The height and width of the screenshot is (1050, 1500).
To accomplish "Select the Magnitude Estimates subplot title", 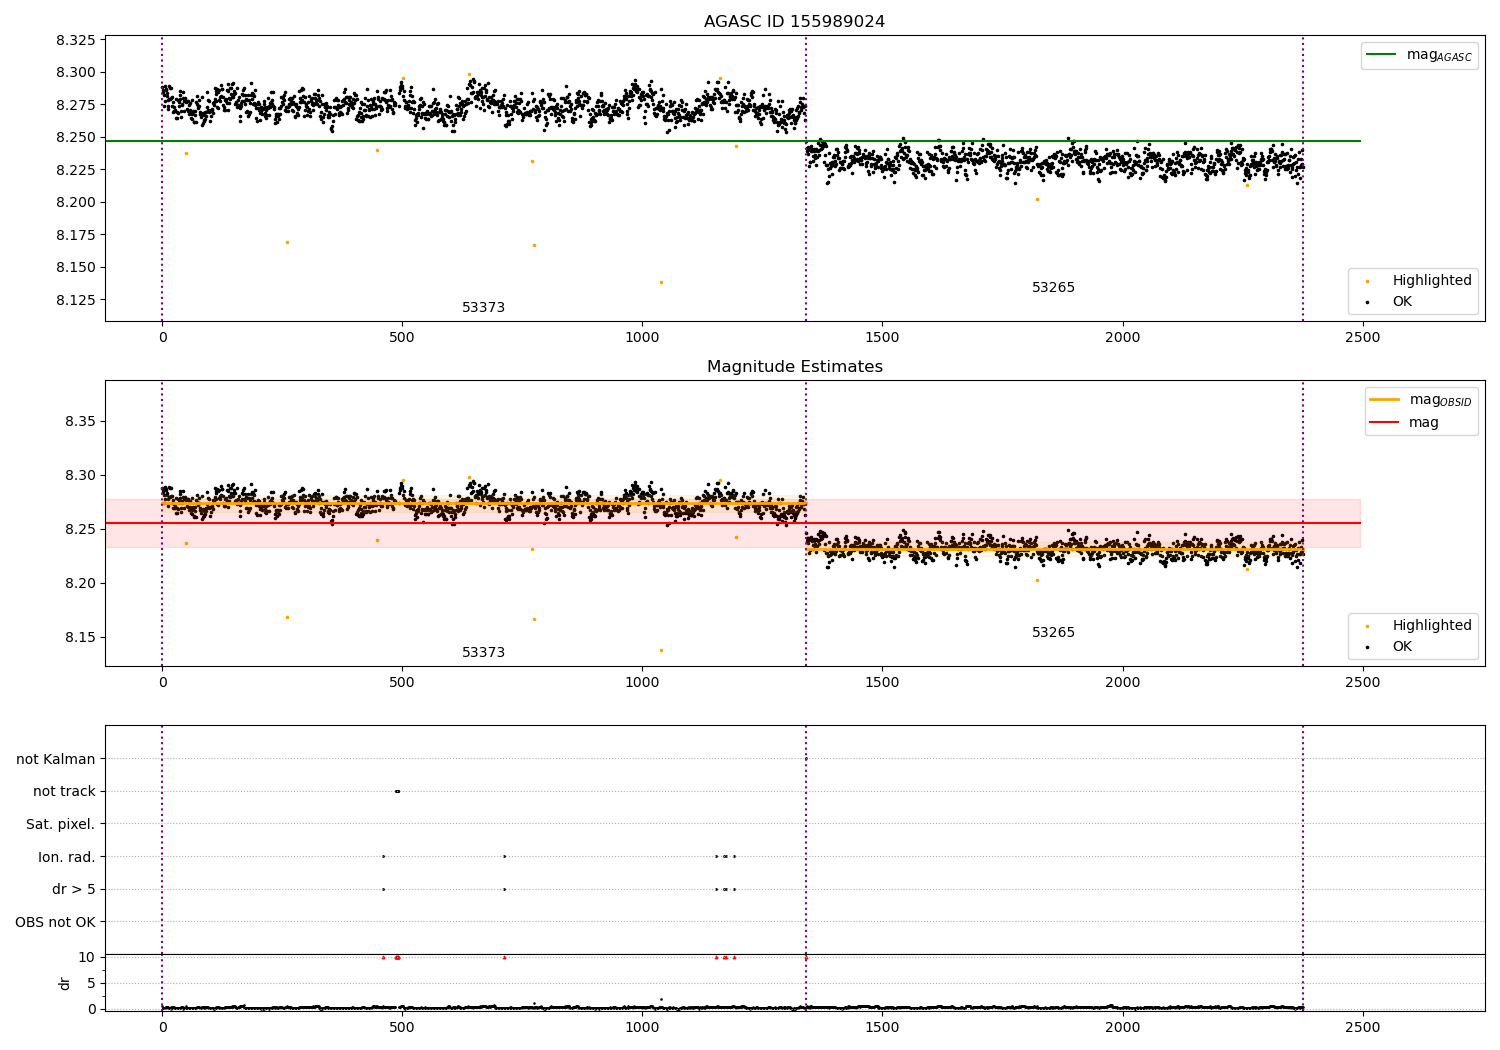I will (x=794, y=367).
